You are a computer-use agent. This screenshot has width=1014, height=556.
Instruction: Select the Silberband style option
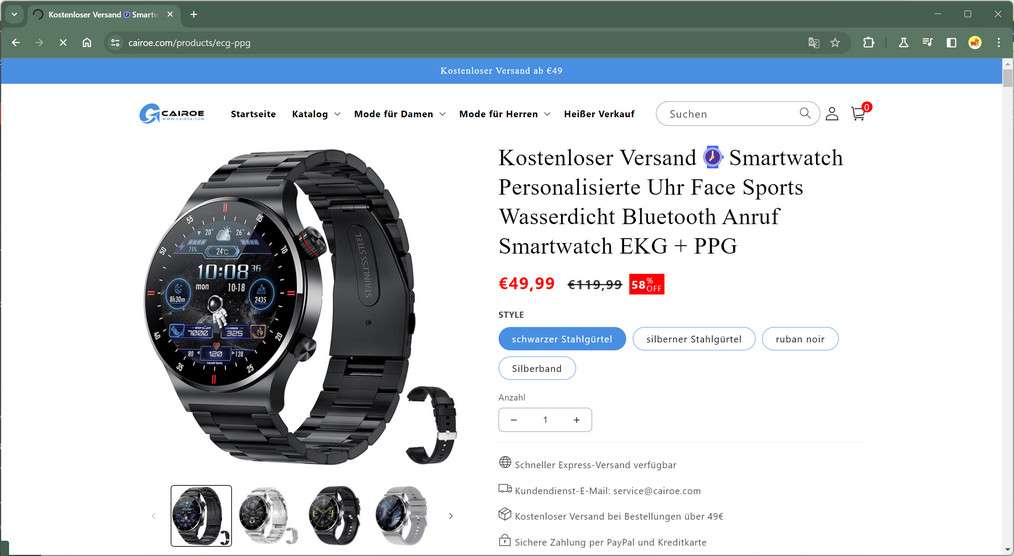click(x=537, y=369)
